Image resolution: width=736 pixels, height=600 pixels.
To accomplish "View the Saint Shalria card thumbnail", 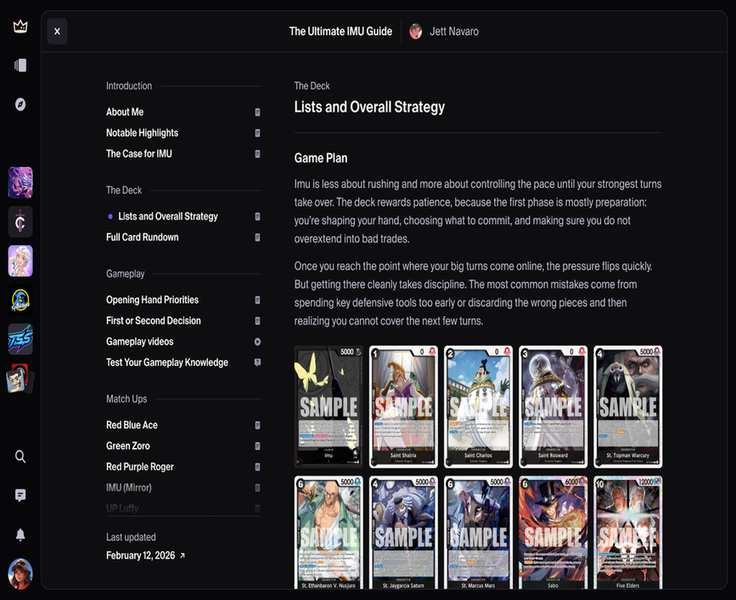I will [x=403, y=407].
